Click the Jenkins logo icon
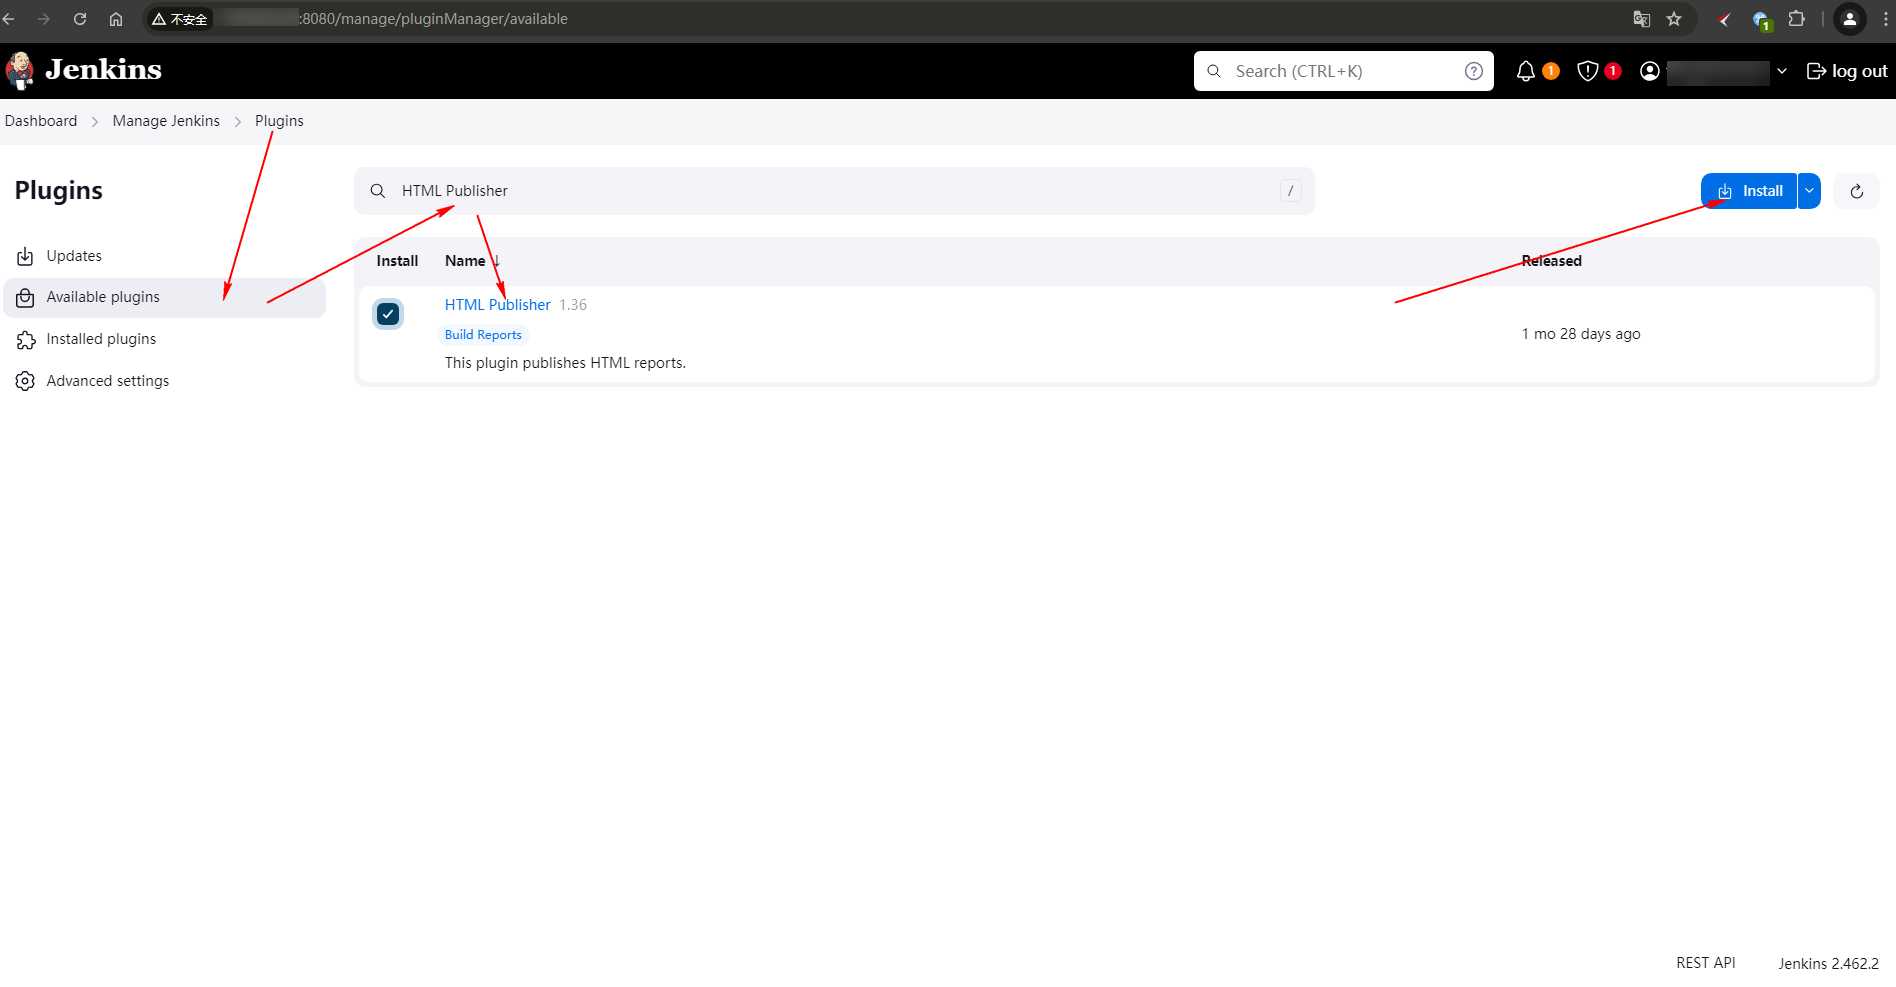 coord(20,71)
